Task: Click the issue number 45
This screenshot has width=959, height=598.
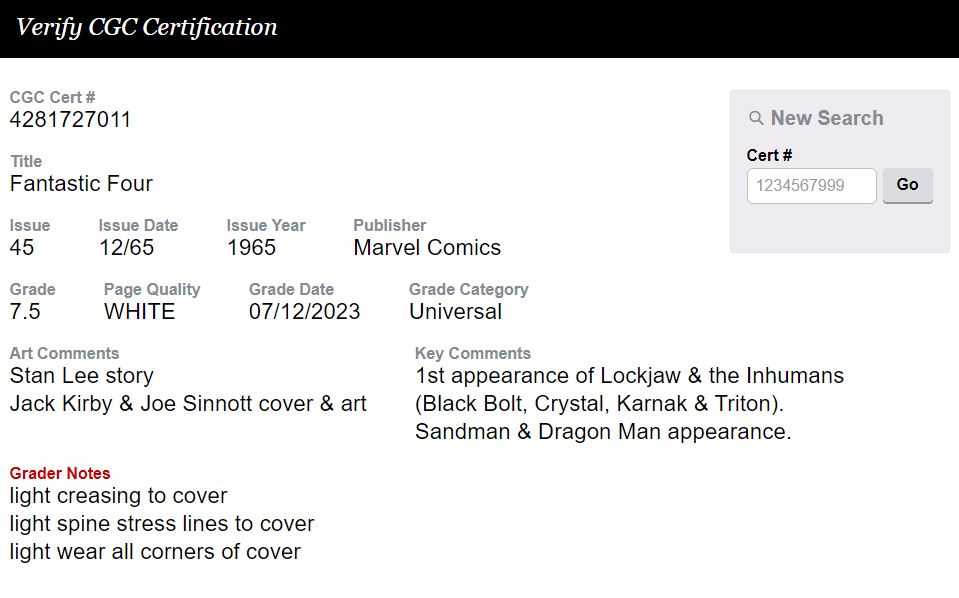Action: click(x=22, y=247)
